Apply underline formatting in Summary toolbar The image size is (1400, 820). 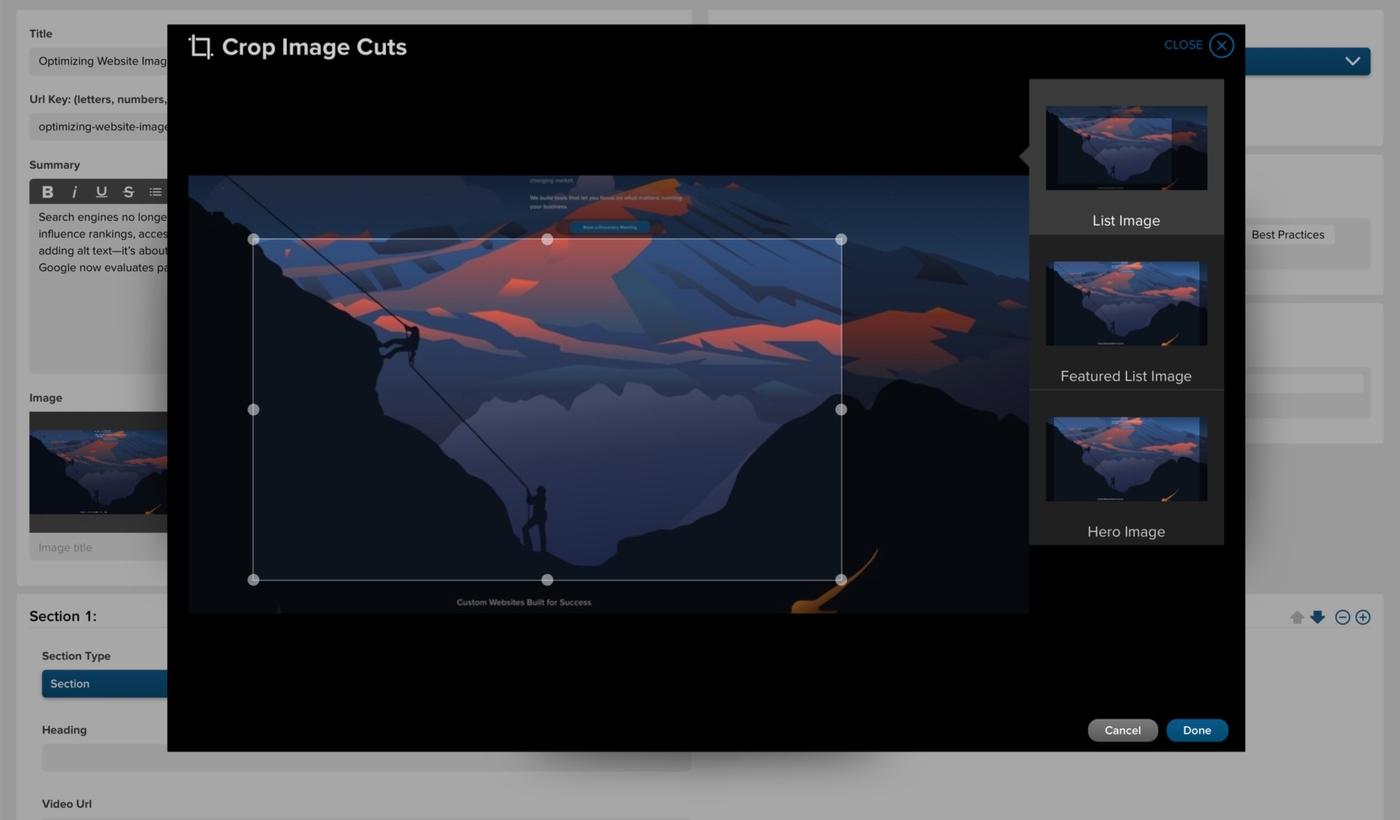101,192
